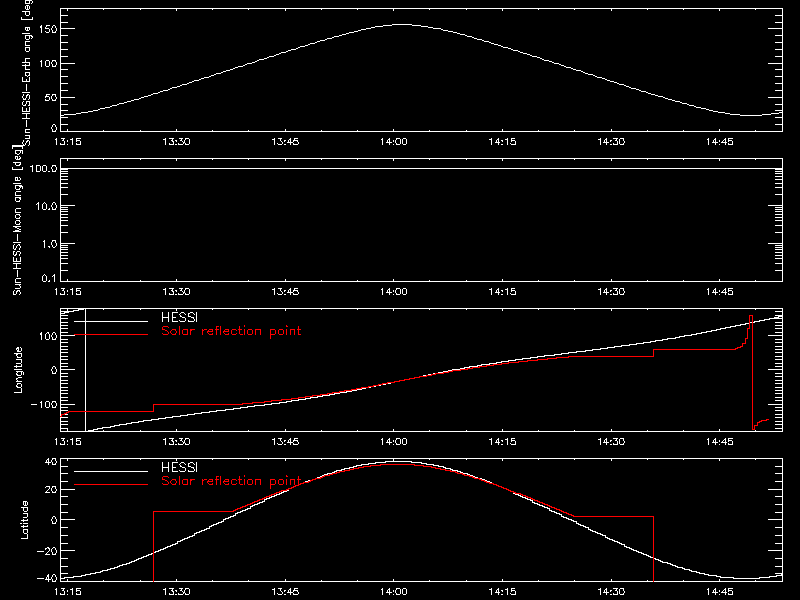
Task: Click 13:45 time label under Longitude plot
Action: 285,442
